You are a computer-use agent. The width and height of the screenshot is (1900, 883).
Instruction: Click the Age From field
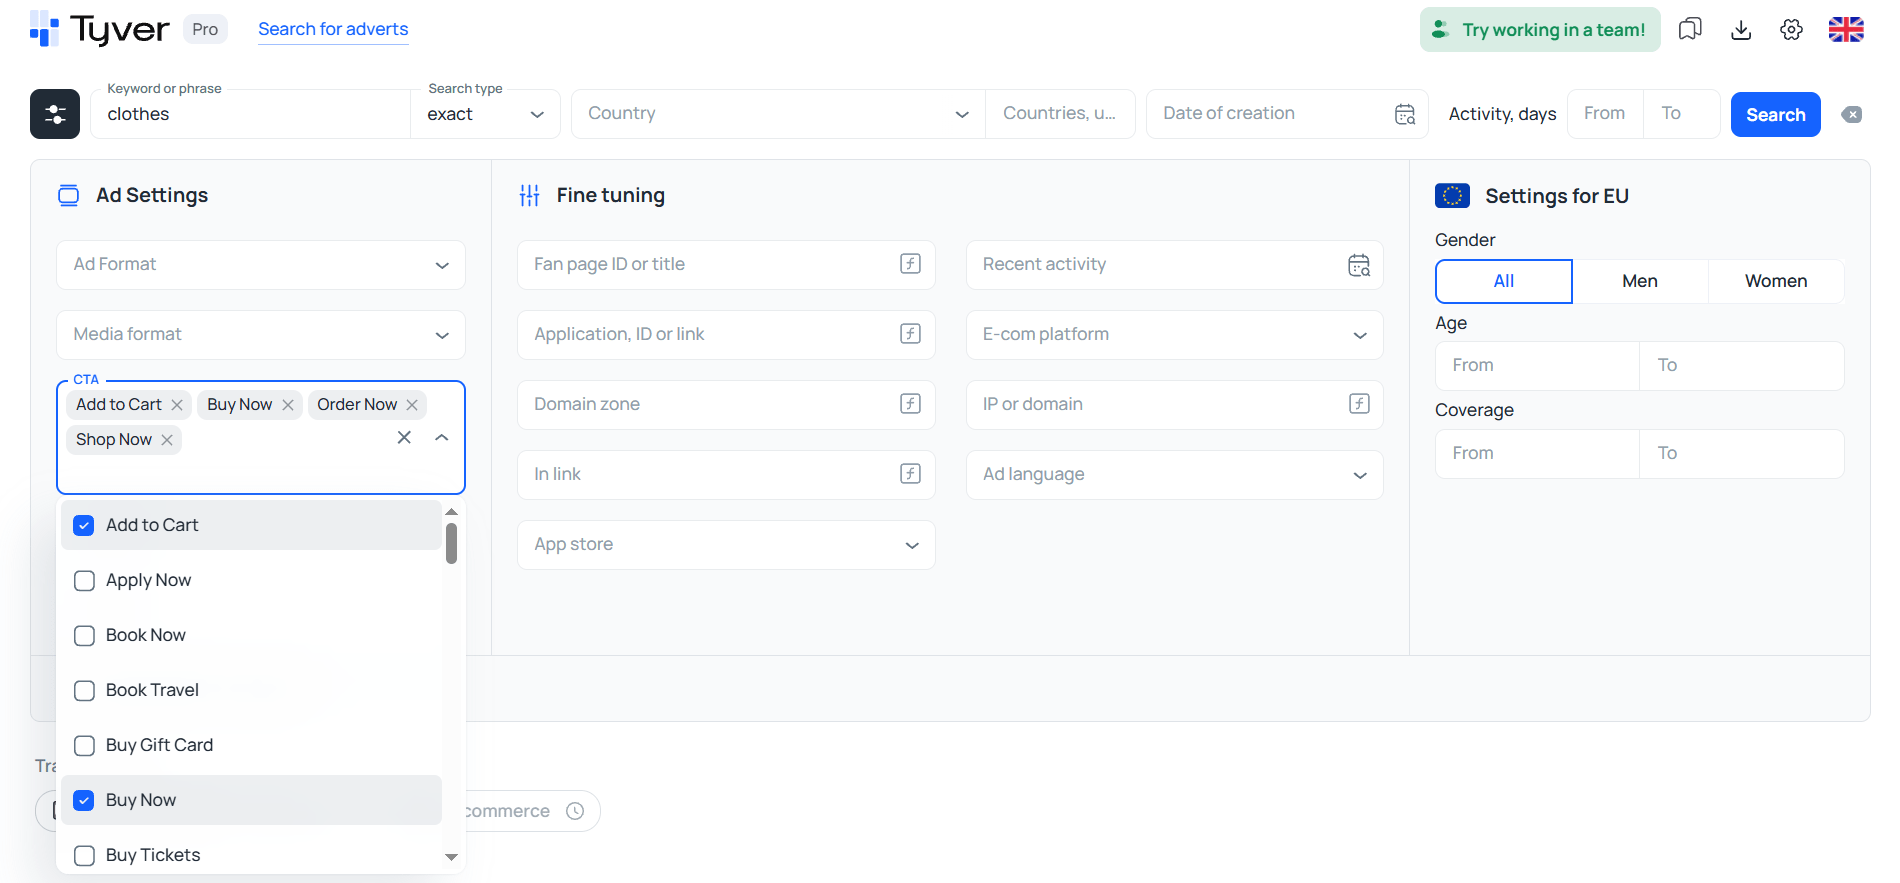(1538, 366)
